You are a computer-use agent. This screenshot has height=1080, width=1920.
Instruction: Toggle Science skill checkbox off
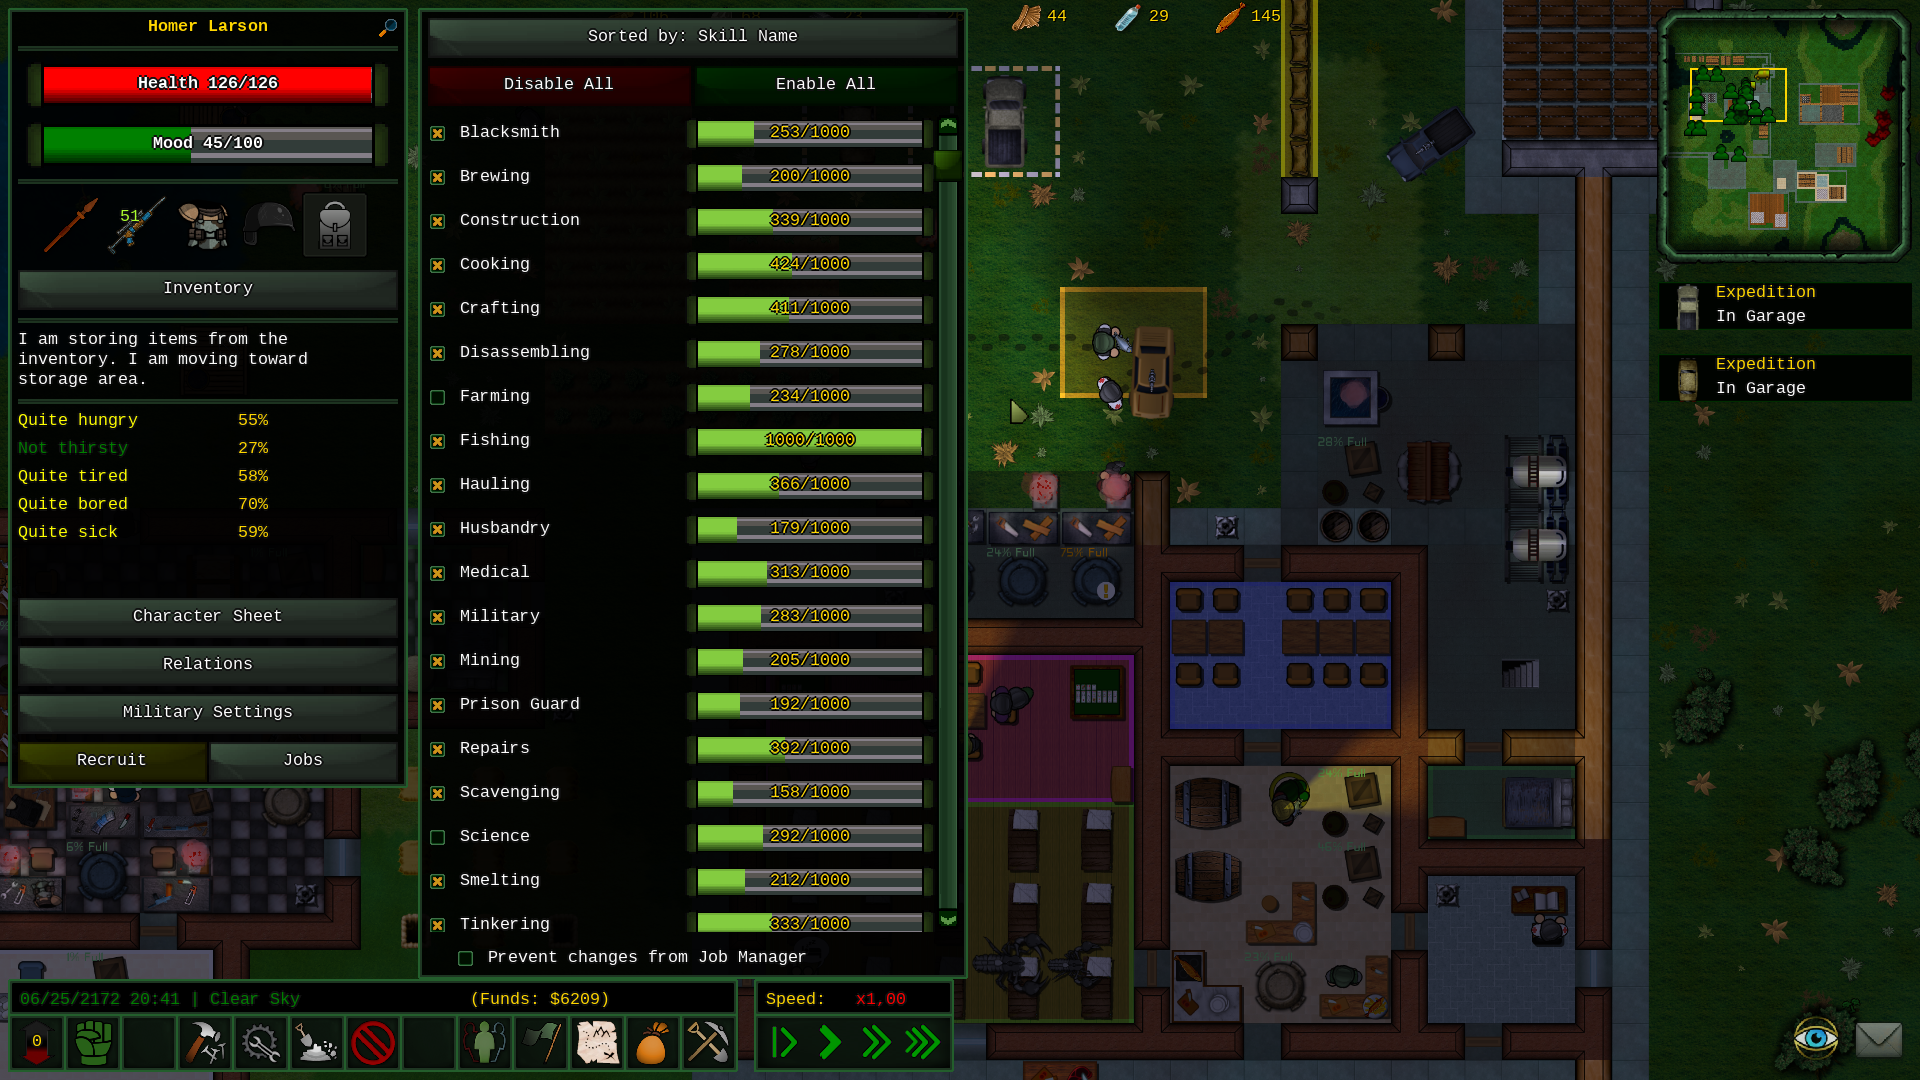click(x=438, y=836)
